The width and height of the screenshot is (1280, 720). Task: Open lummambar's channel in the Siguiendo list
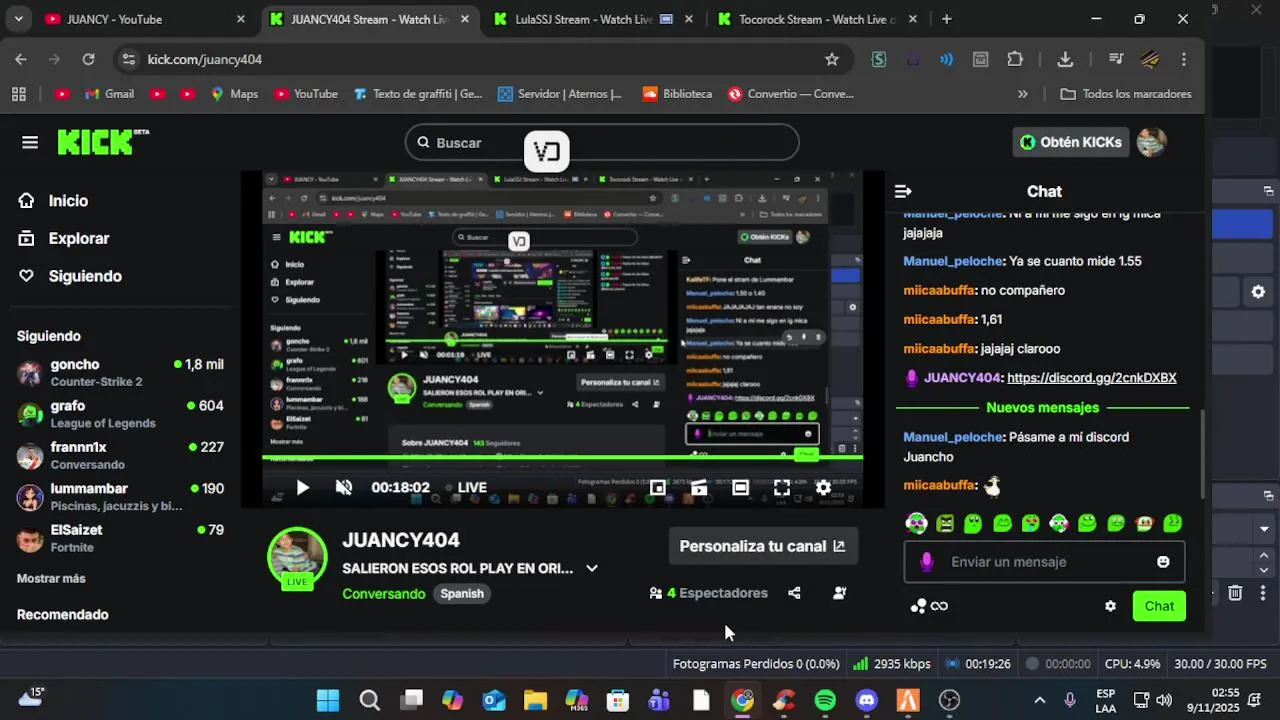tap(120, 497)
